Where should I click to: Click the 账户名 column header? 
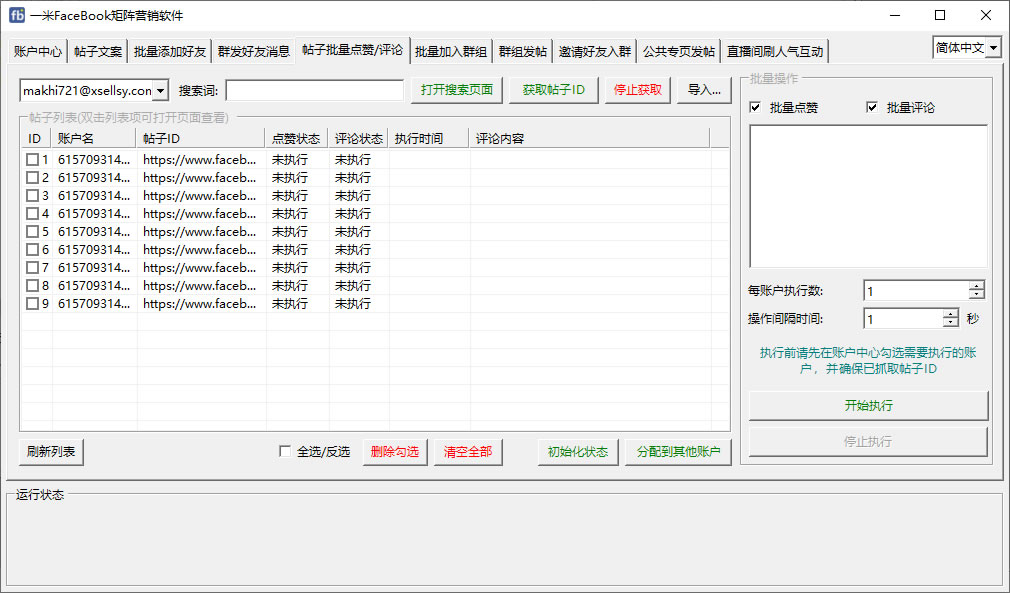point(94,138)
